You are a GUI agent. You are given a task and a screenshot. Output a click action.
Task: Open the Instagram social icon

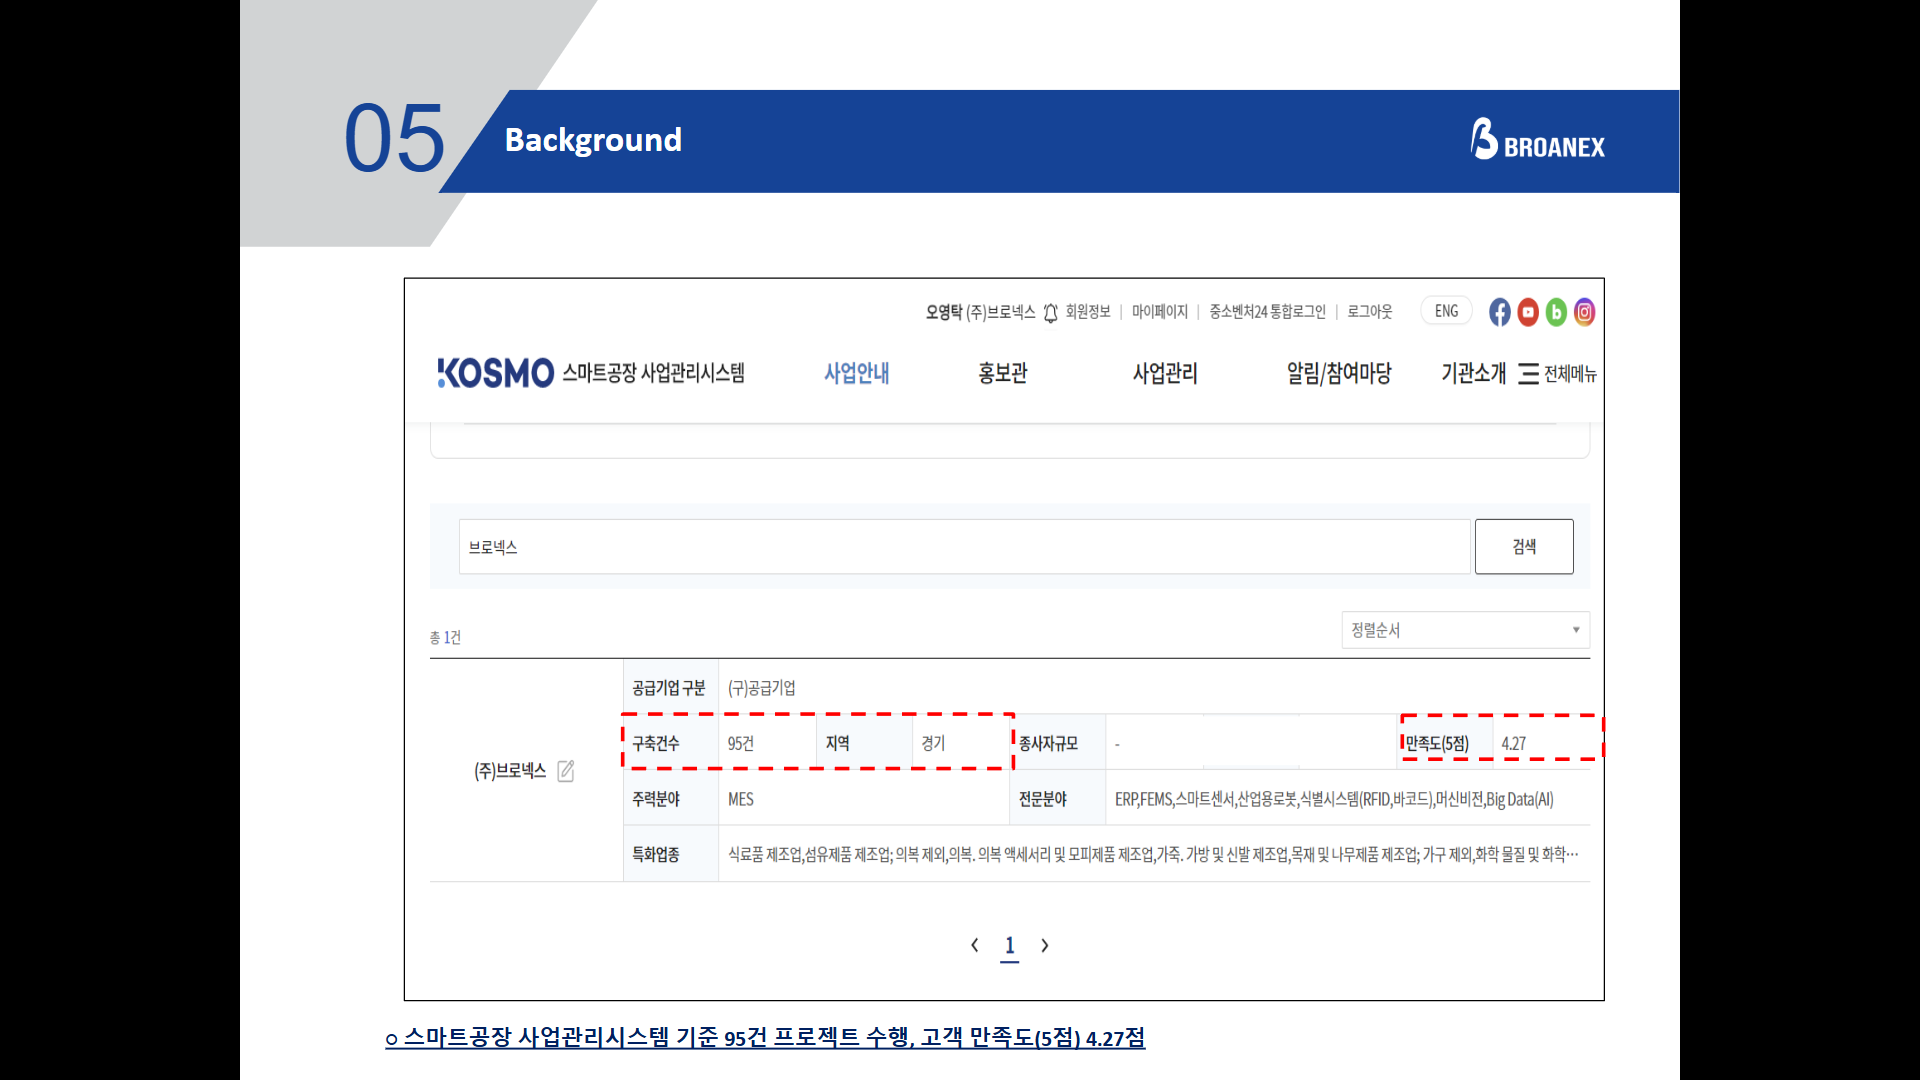click(x=1584, y=312)
